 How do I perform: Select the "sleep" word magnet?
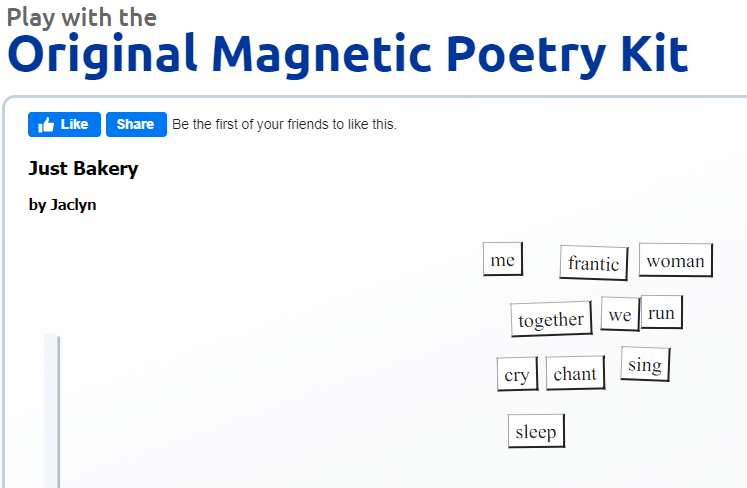pyautogui.click(x=535, y=432)
